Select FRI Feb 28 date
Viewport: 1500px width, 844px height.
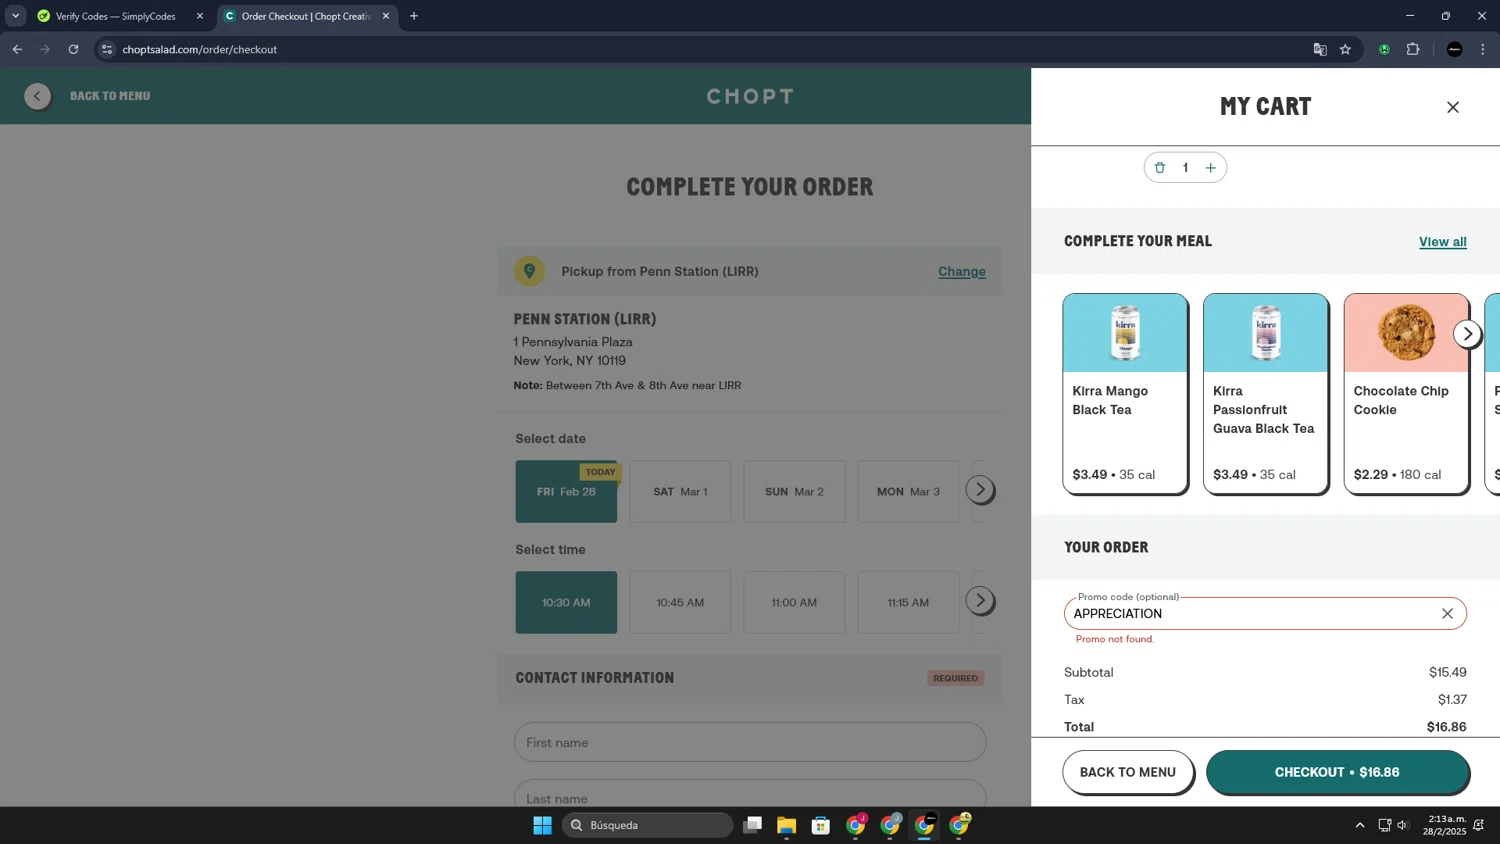pyautogui.click(x=566, y=491)
